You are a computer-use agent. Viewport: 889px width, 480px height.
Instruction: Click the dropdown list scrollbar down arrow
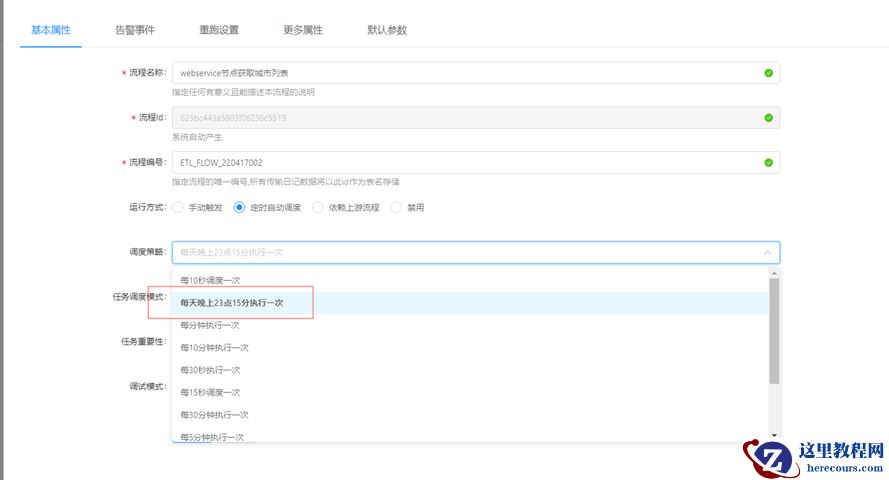774,436
